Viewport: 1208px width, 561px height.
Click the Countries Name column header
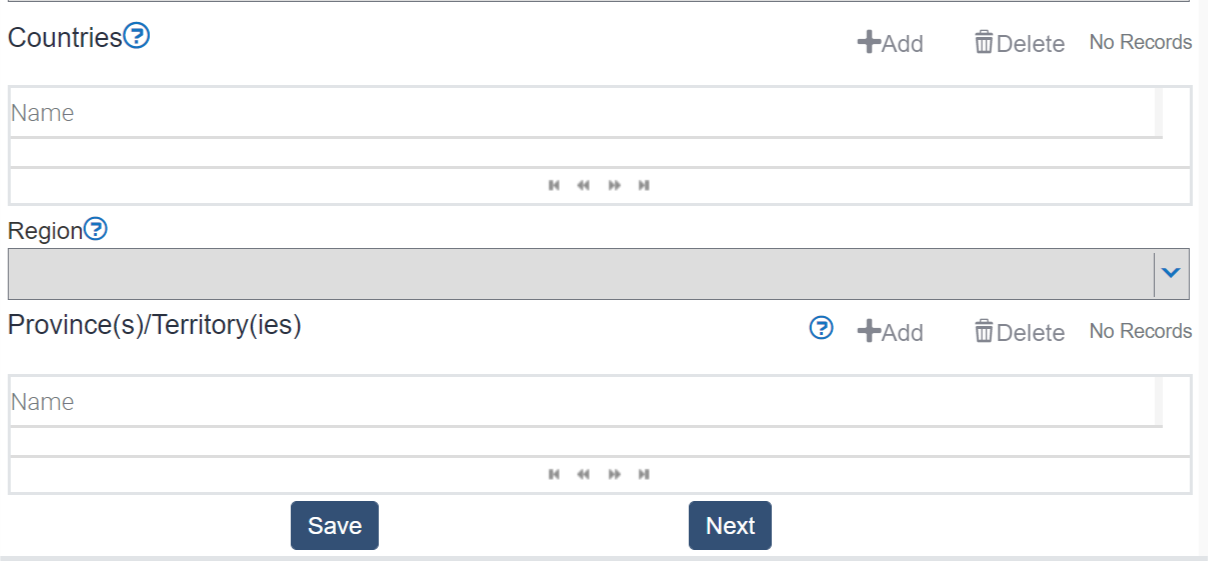(x=43, y=113)
